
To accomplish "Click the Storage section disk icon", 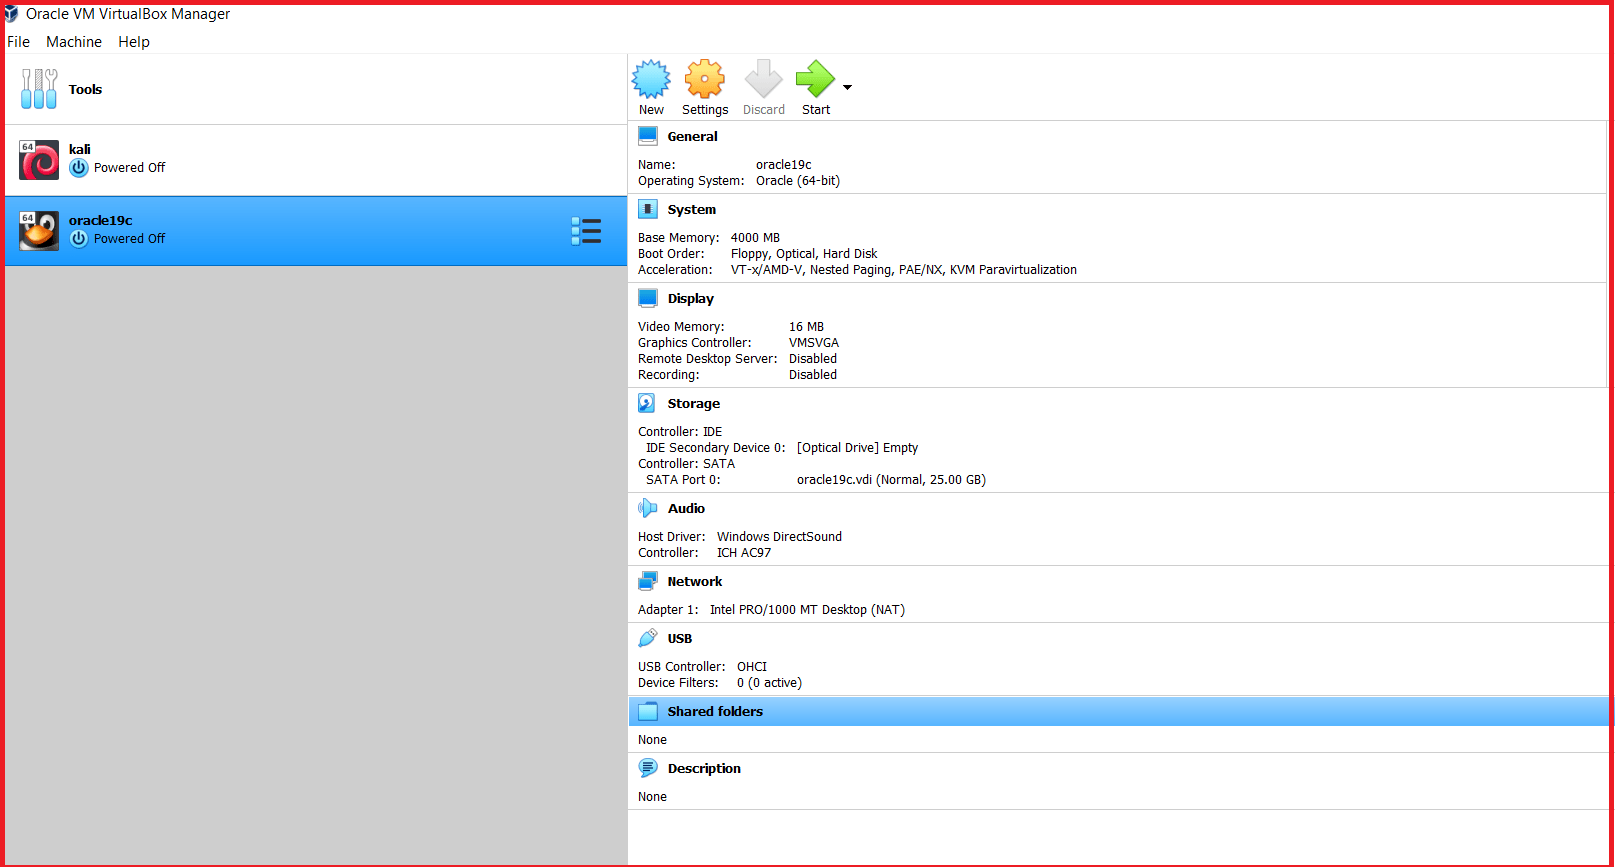I will click(x=647, y=403).
